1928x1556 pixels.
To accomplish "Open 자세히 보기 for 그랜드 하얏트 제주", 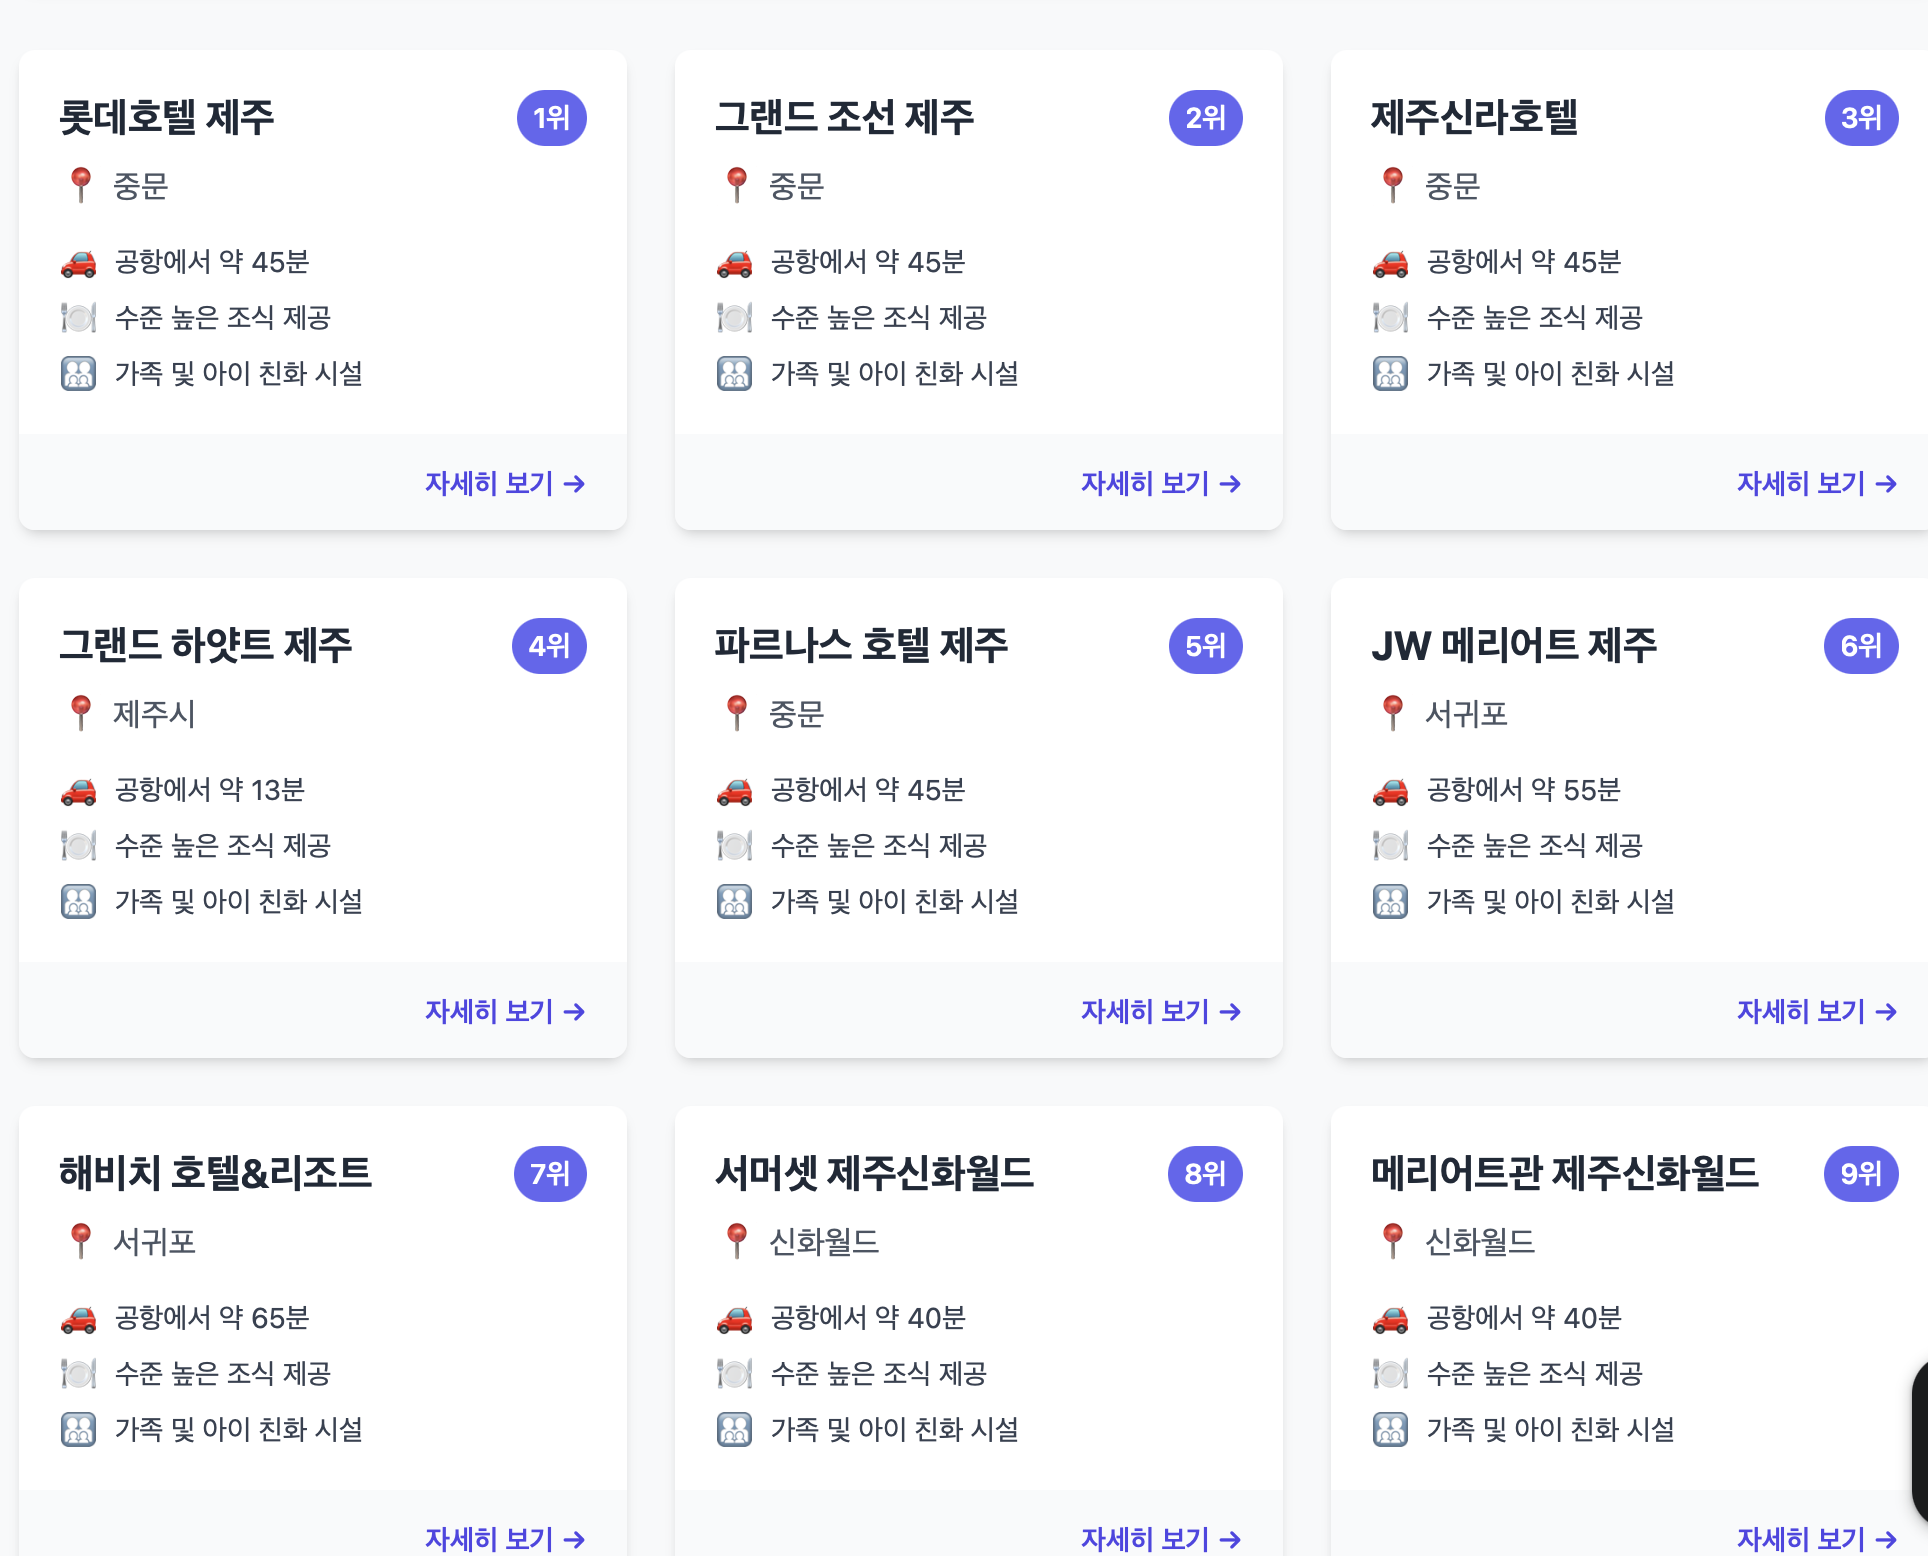I will point(504,1012).
